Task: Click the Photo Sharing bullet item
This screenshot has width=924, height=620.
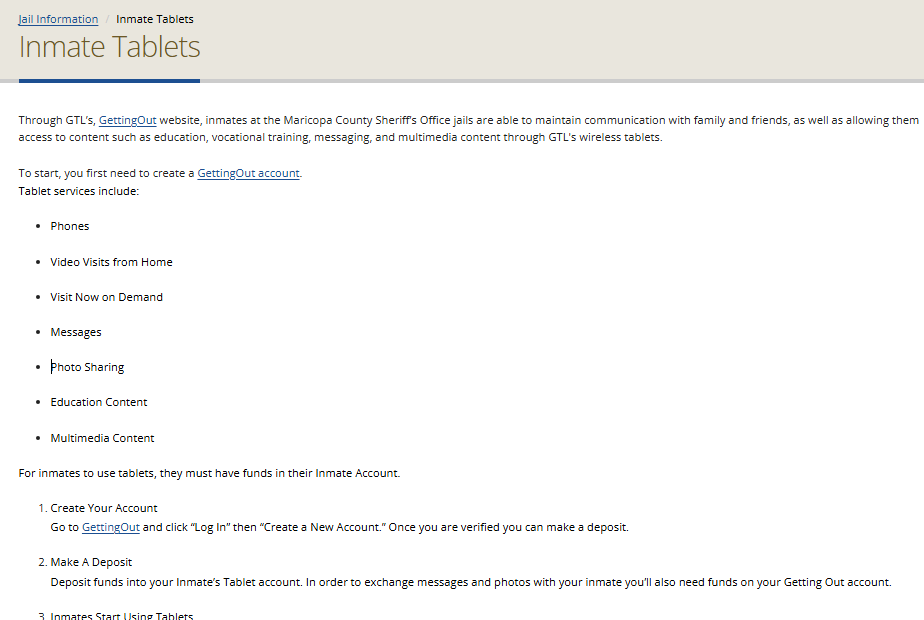Action: coord(88,367)
